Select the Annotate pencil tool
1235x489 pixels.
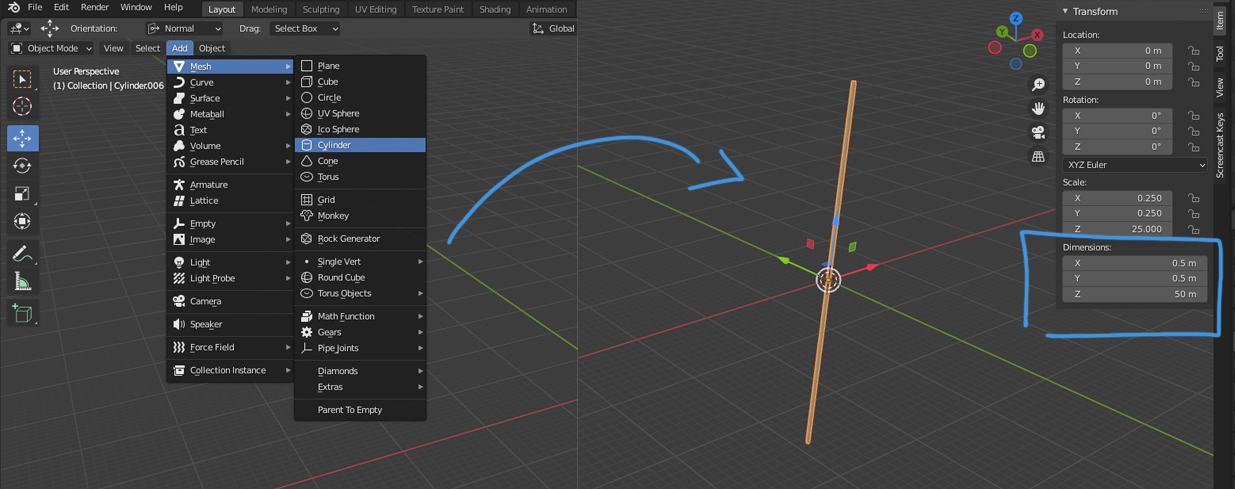click(x=22, y=255)
